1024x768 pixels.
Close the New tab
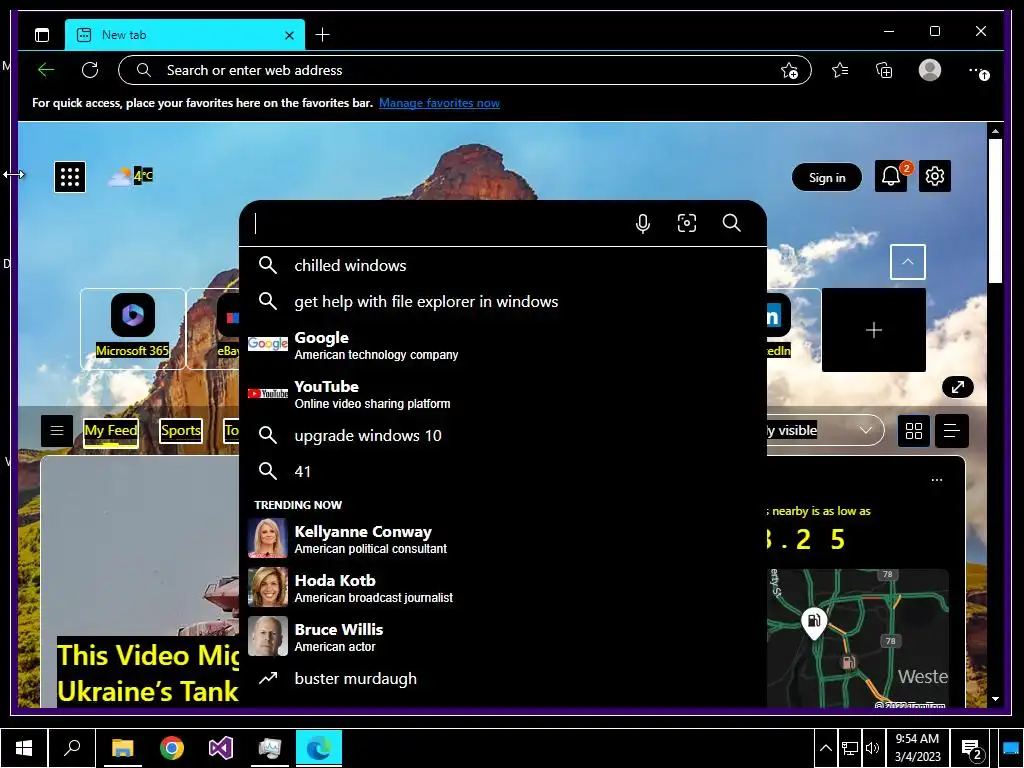coord(289,35)
